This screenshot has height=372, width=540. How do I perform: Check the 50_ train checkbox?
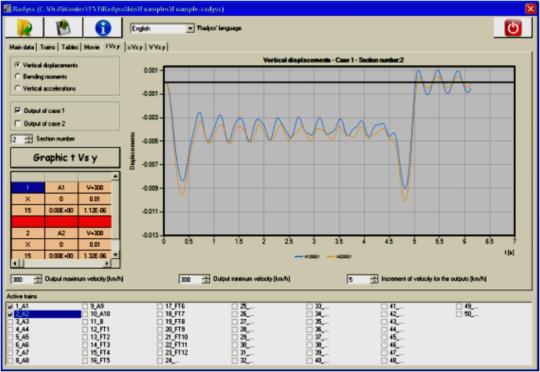[459, 314]
